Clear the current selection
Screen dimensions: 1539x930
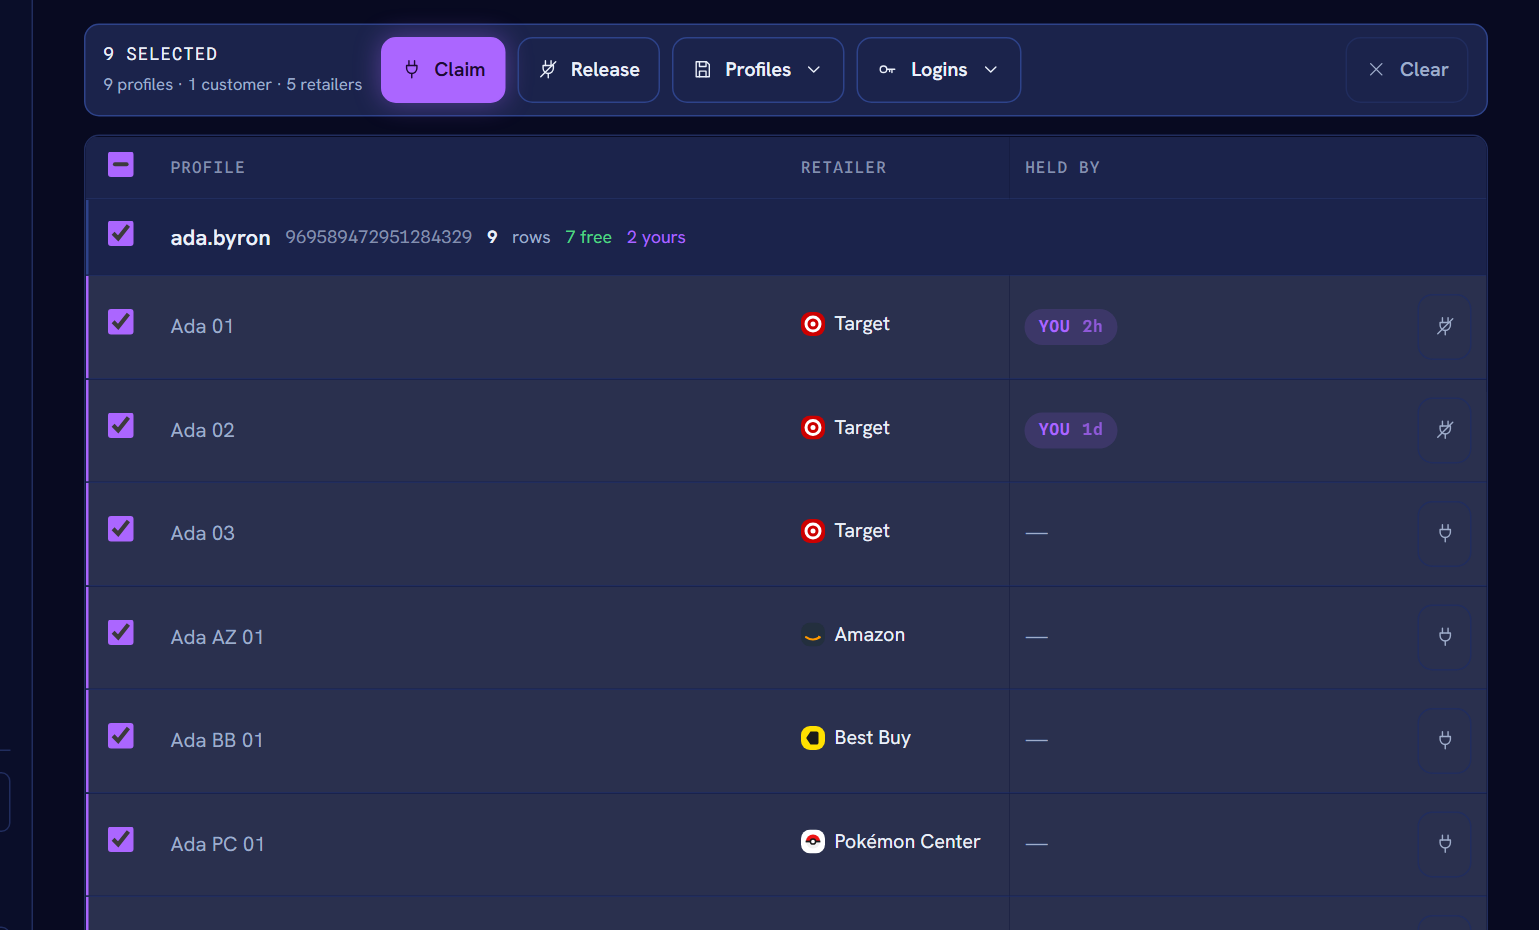[x=1407, y=70]
